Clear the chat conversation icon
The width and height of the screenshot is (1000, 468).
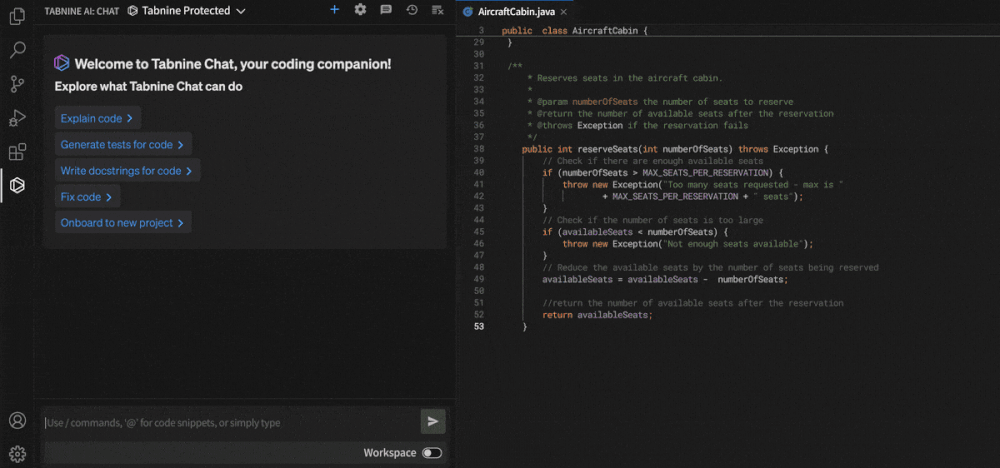coord(437,10)
